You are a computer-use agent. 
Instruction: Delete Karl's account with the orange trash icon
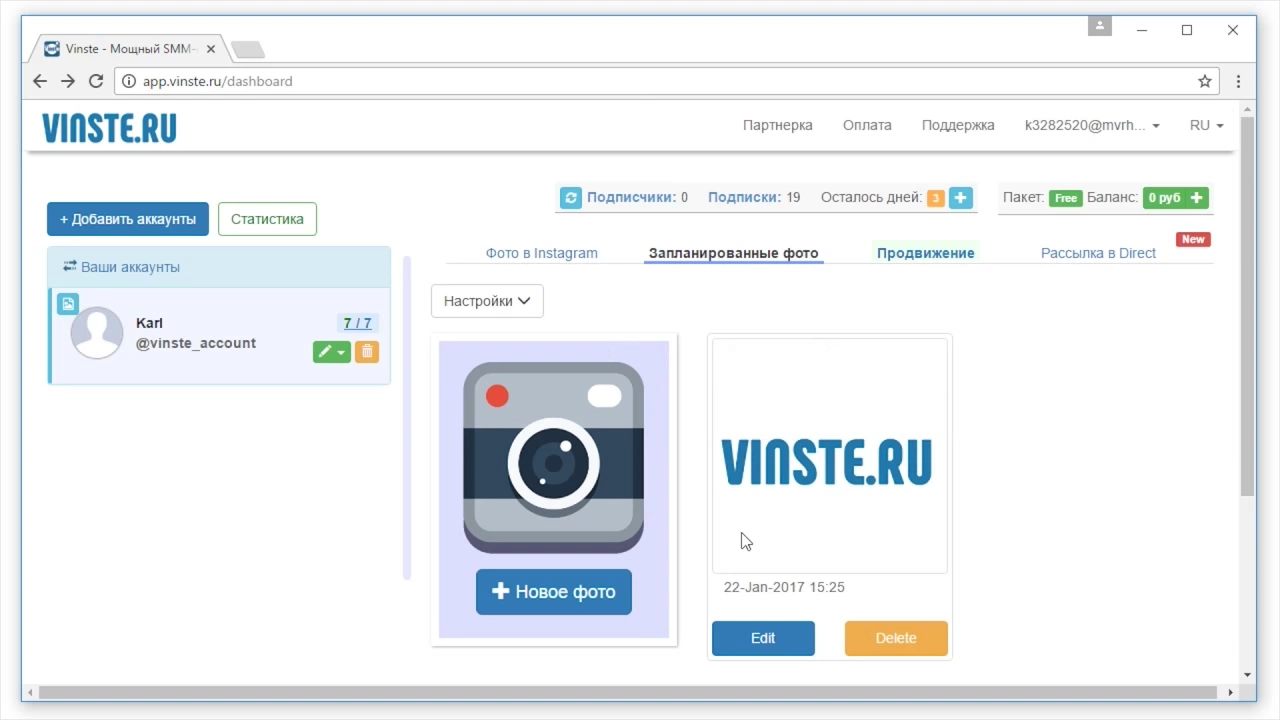tap(367, 351)
